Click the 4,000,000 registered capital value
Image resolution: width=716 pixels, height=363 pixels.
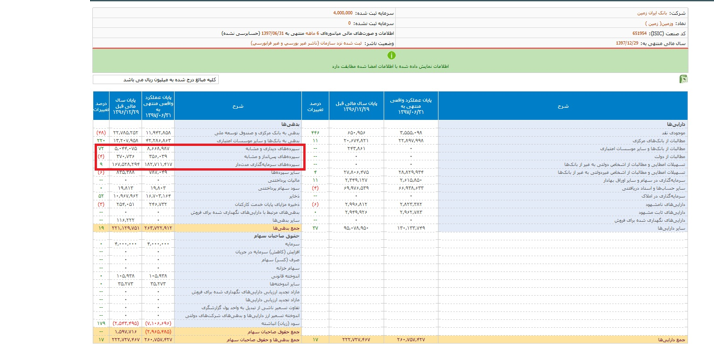[342, 13]
